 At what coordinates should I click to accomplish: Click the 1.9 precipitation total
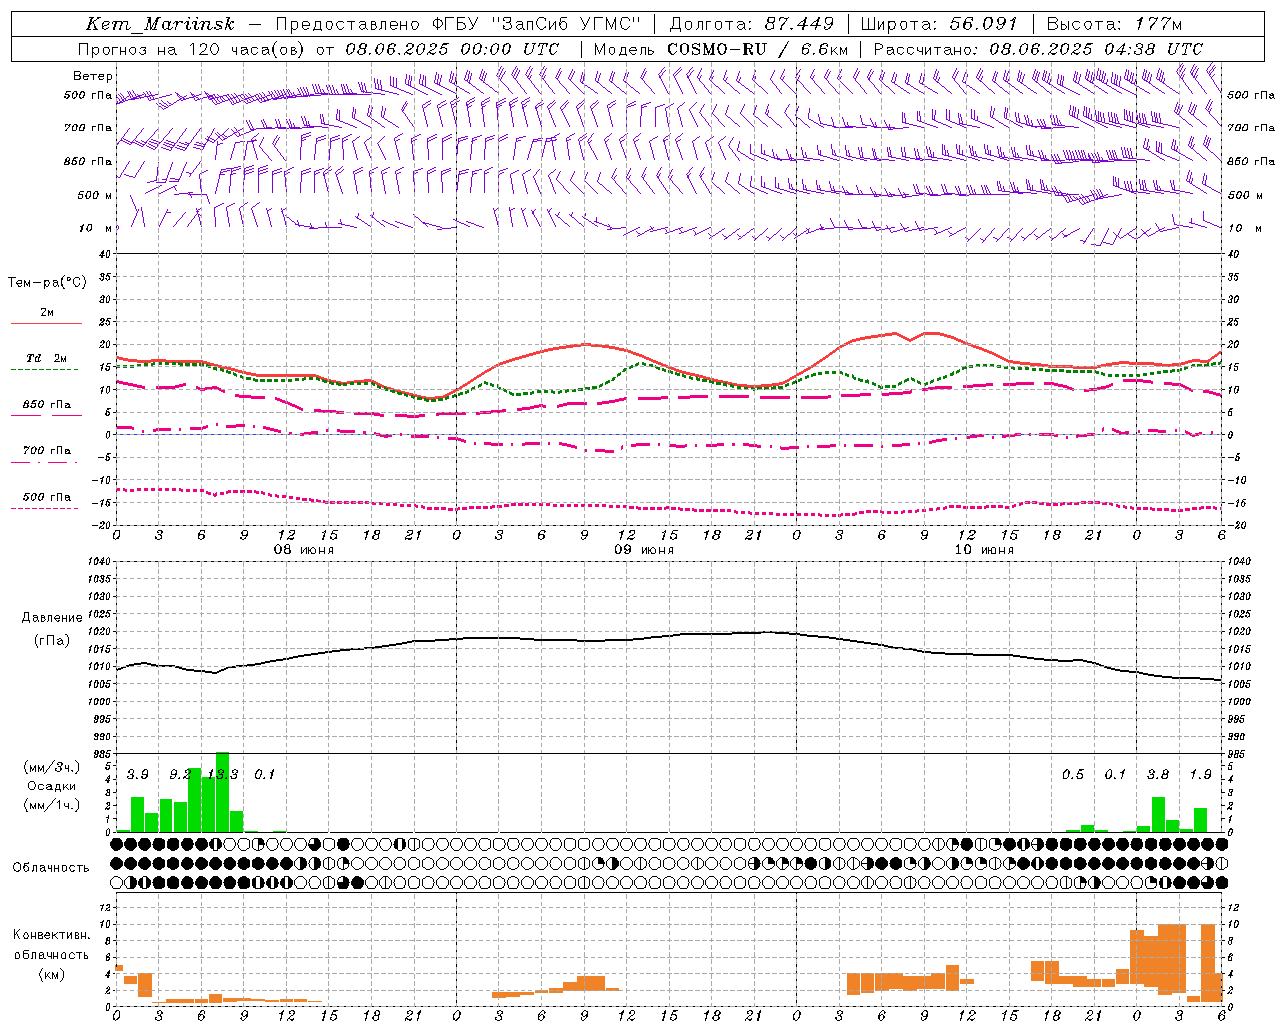pyautogui.click(x=1201, y=775)
